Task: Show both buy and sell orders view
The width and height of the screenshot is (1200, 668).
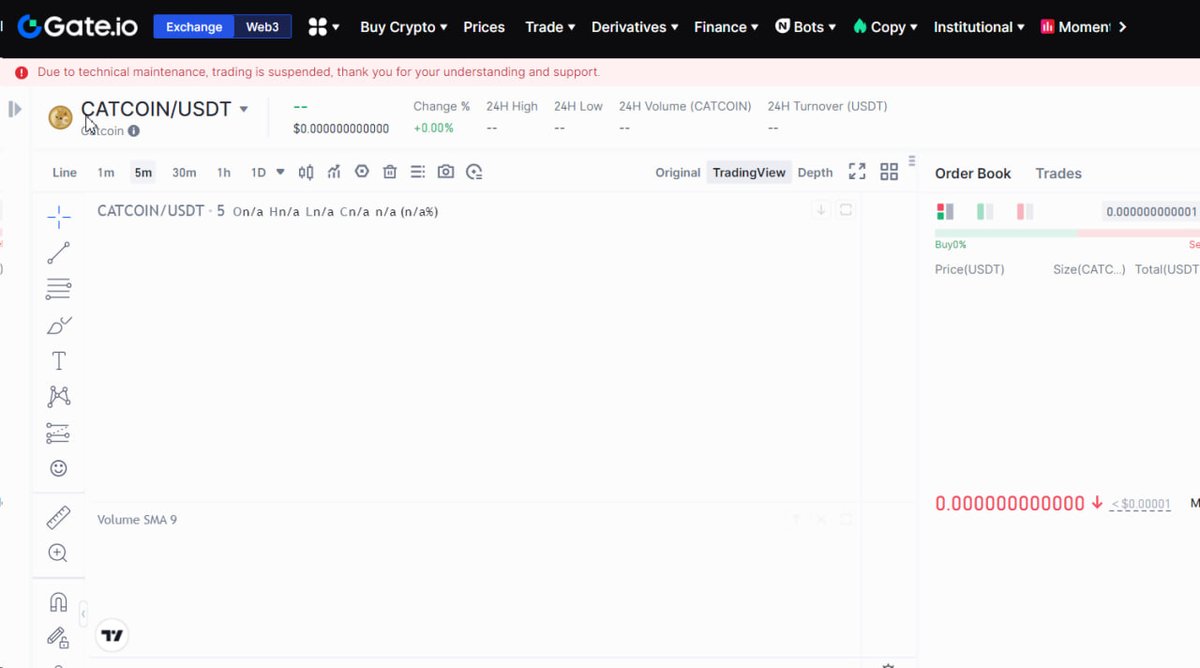Action: (945, 212)
